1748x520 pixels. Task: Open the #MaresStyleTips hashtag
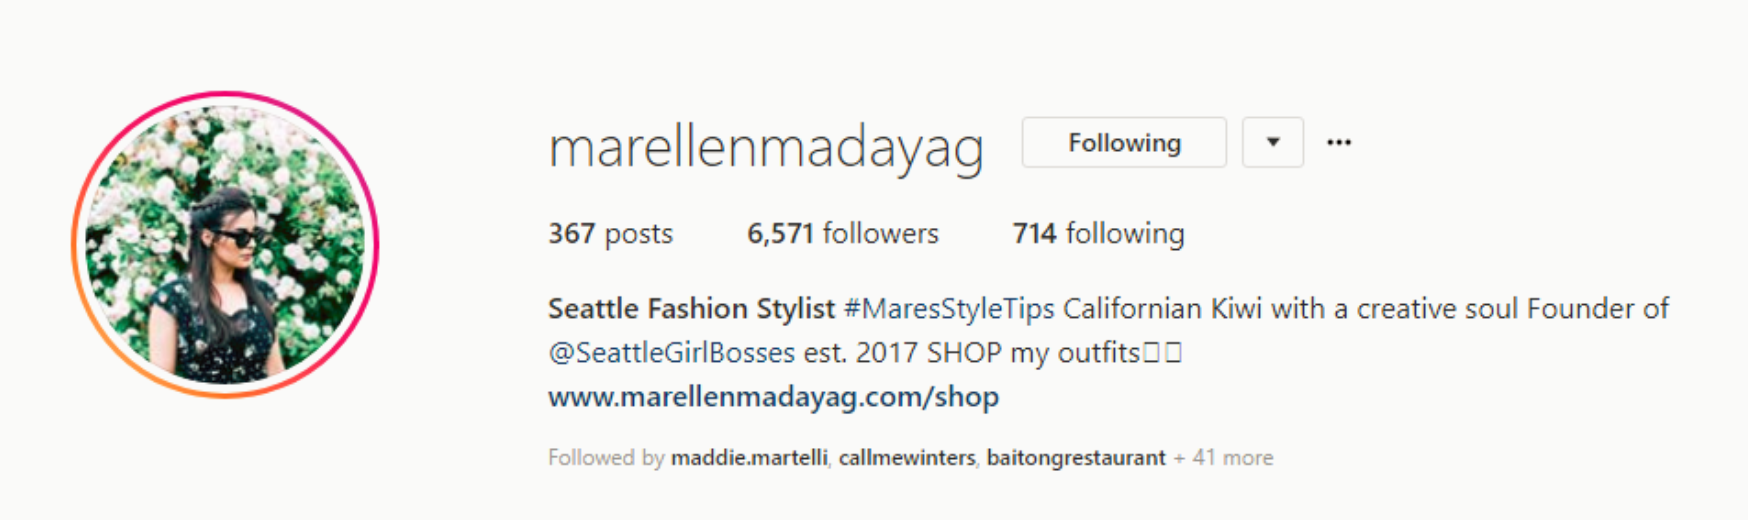point(949,309)
